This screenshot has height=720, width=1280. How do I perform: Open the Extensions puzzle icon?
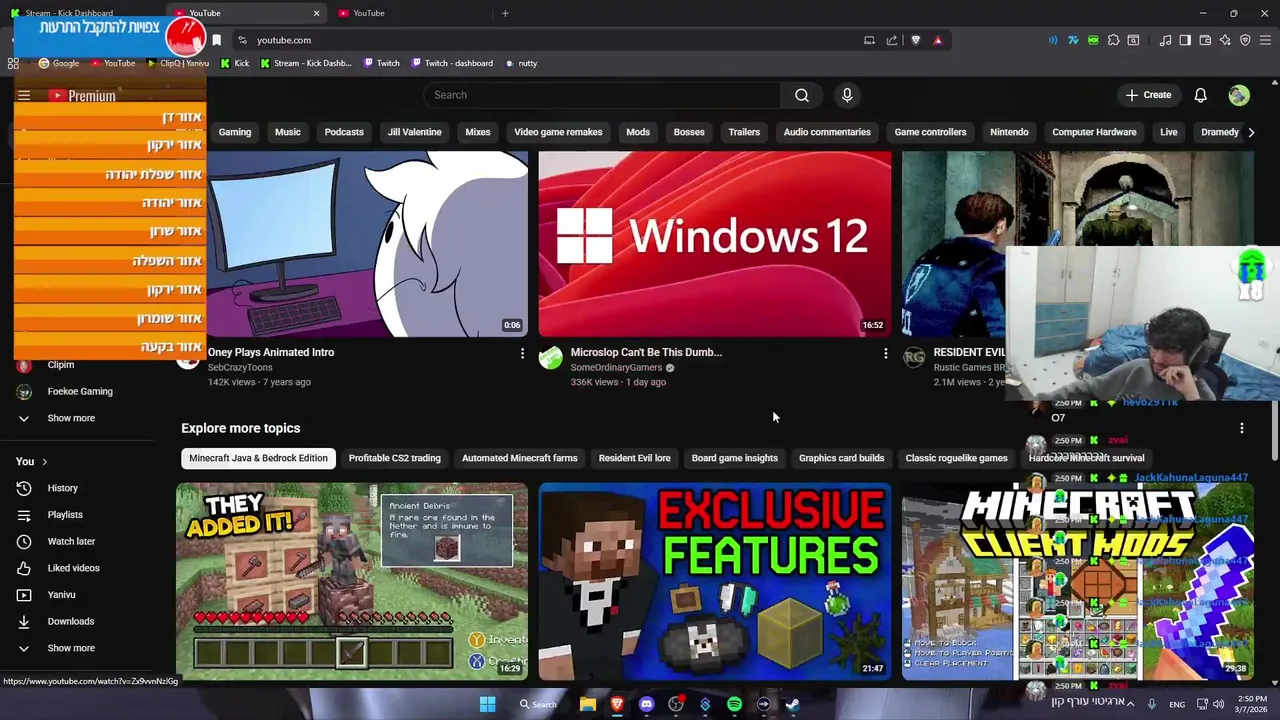pyautogui.click(x=1113, y=40)
